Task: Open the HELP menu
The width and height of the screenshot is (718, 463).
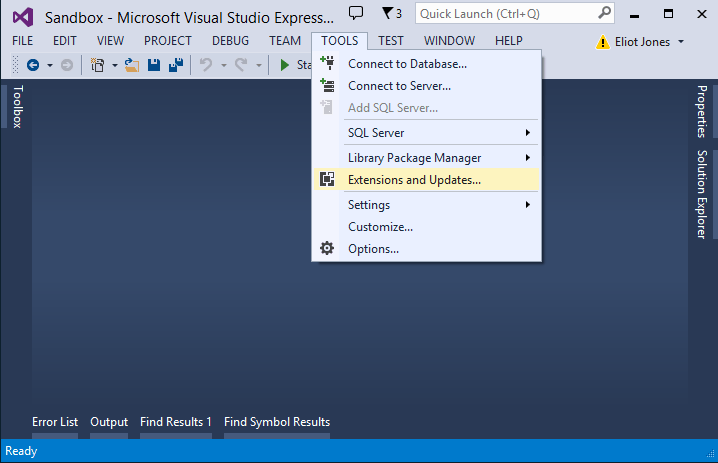Action: click(x=509, y=41)
